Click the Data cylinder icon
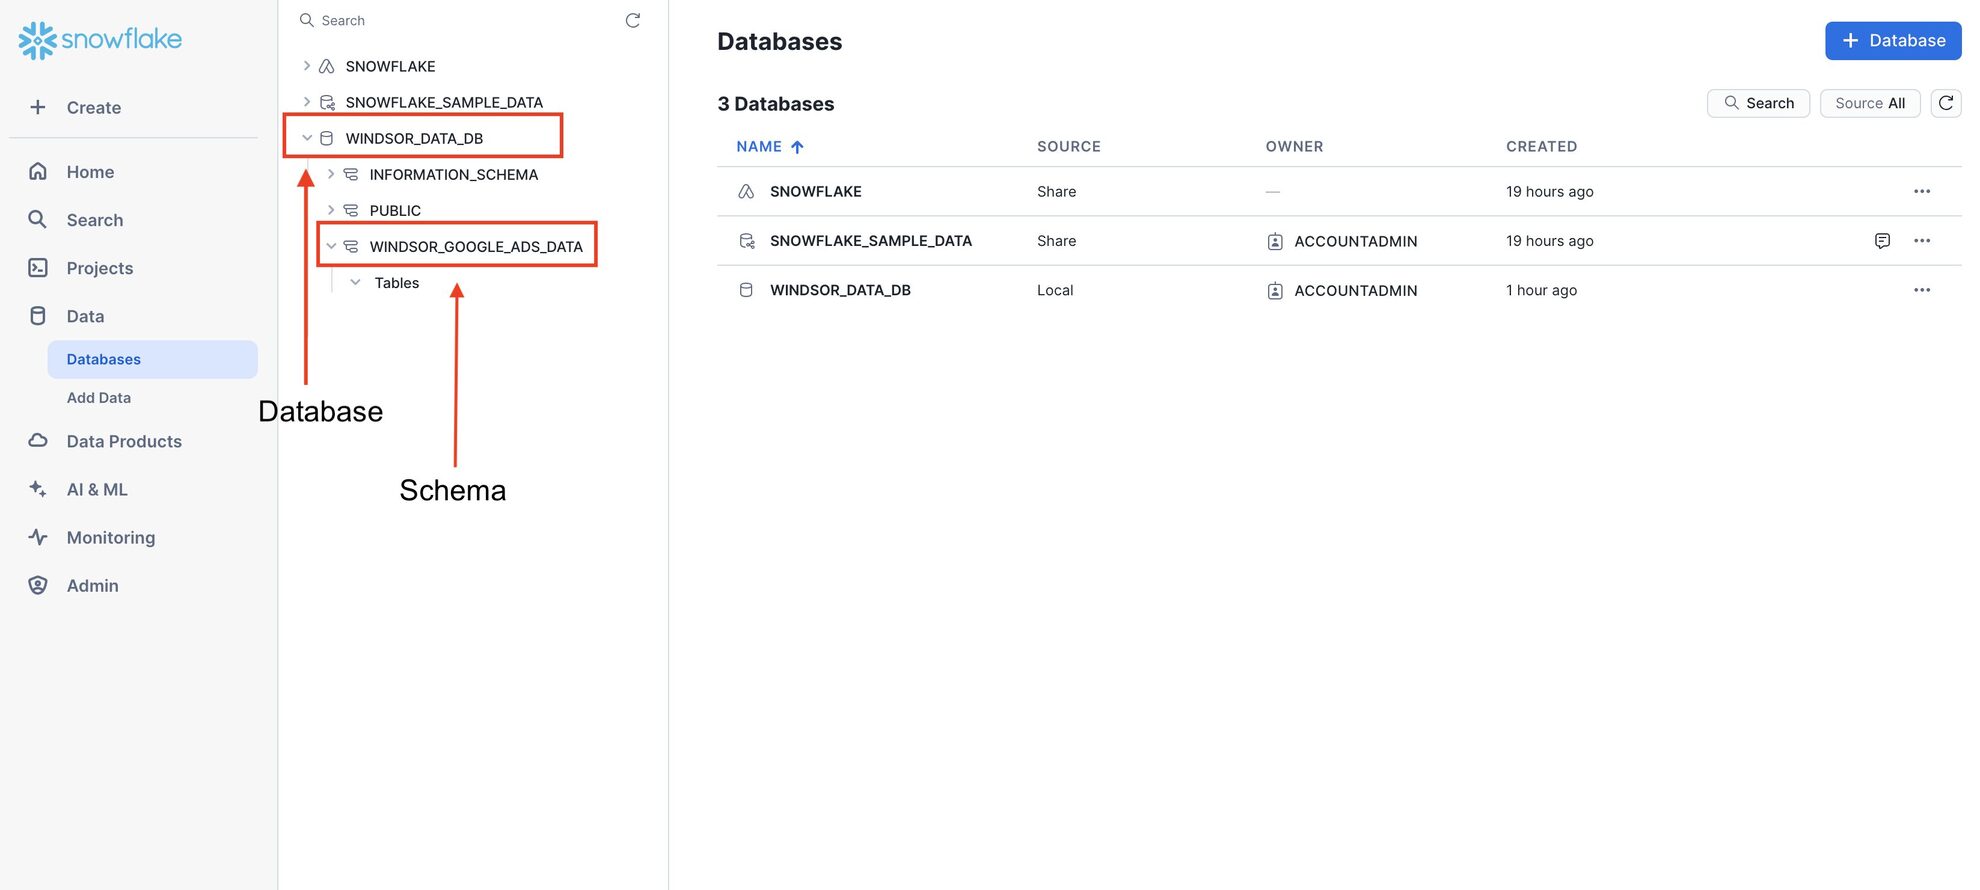 click(x=38, y=316)
